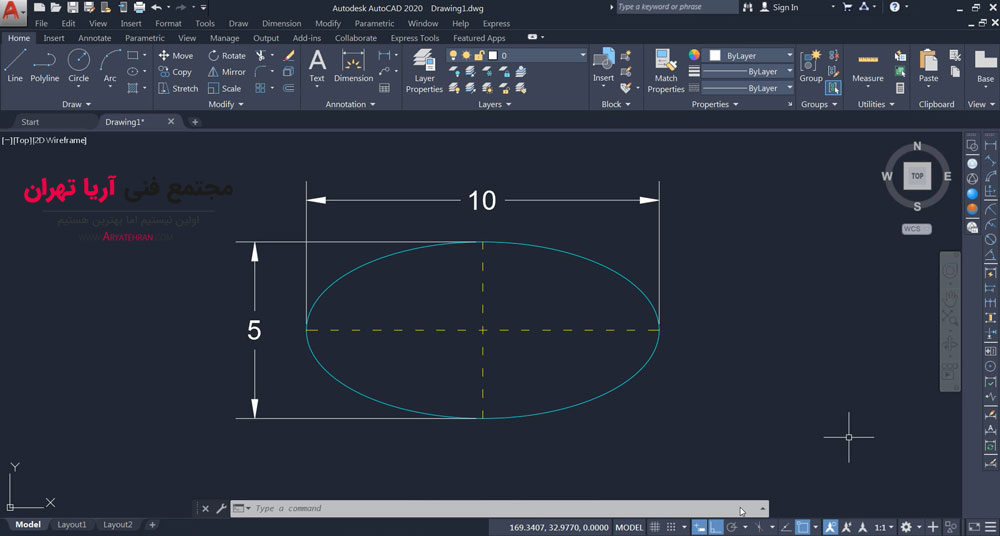Select the Measure utility

pyautogui.click(x=867, y=65)
